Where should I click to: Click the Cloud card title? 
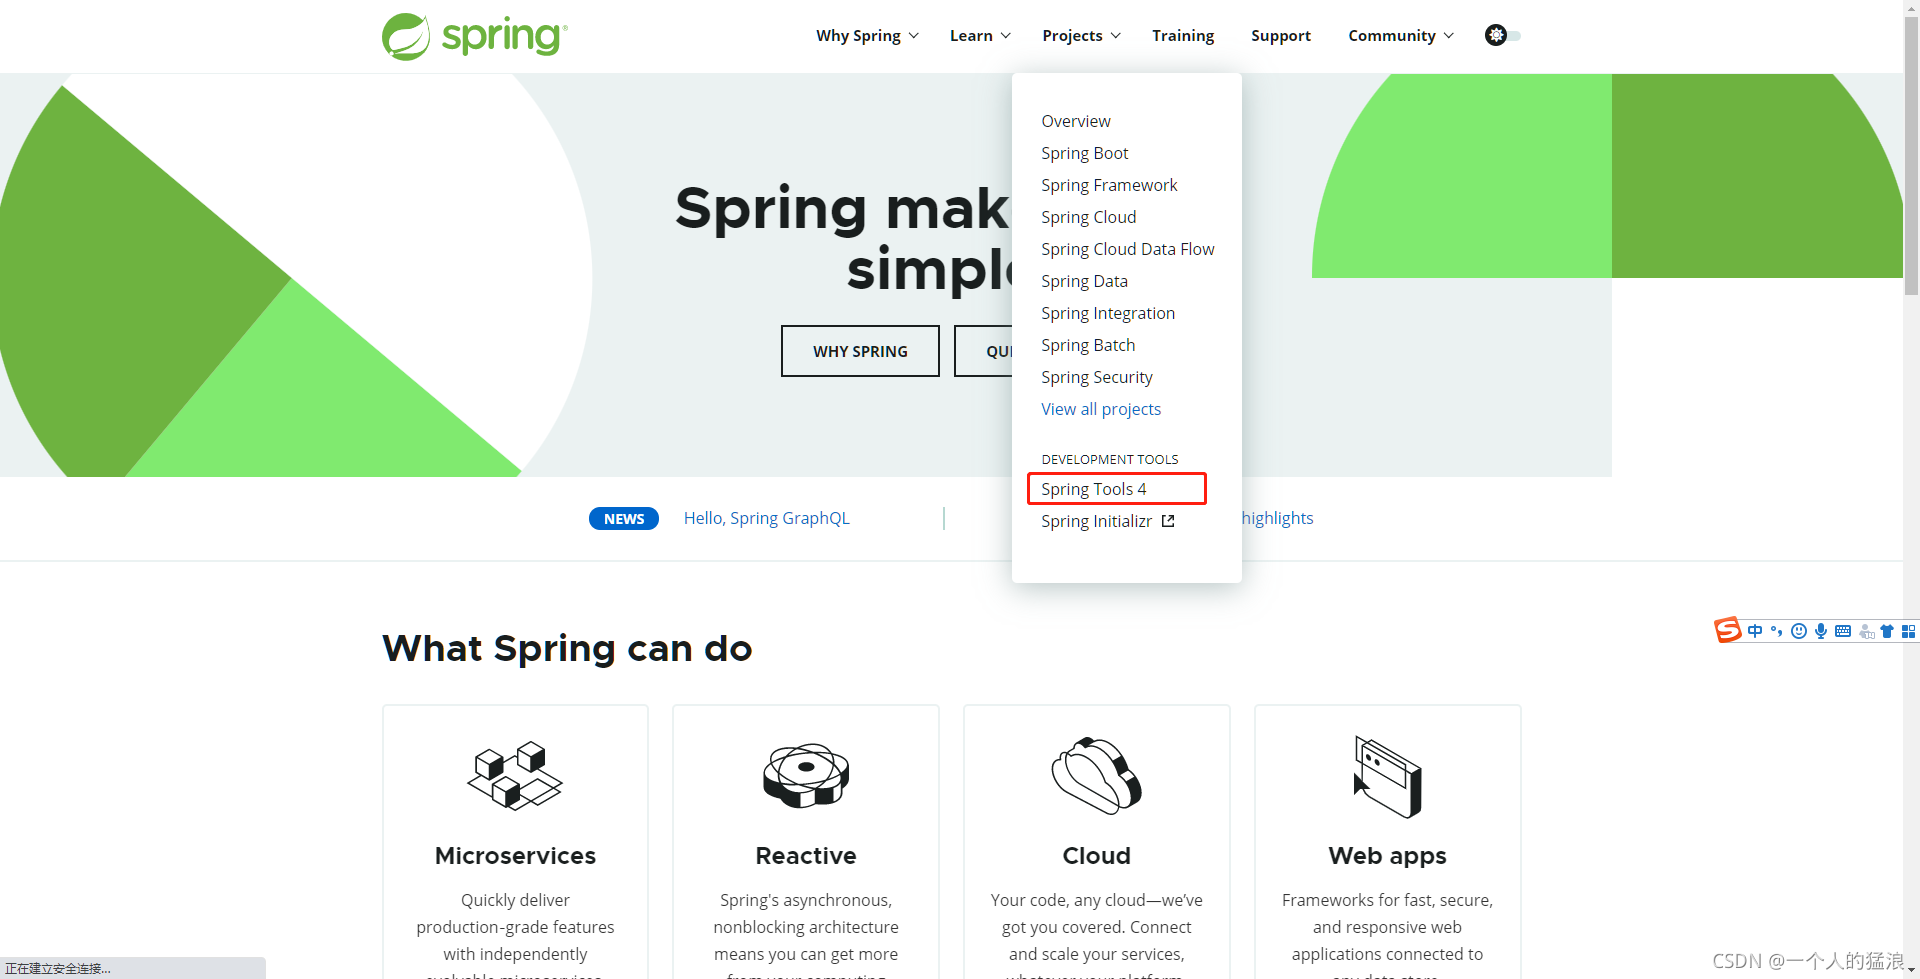point(1097,856)
